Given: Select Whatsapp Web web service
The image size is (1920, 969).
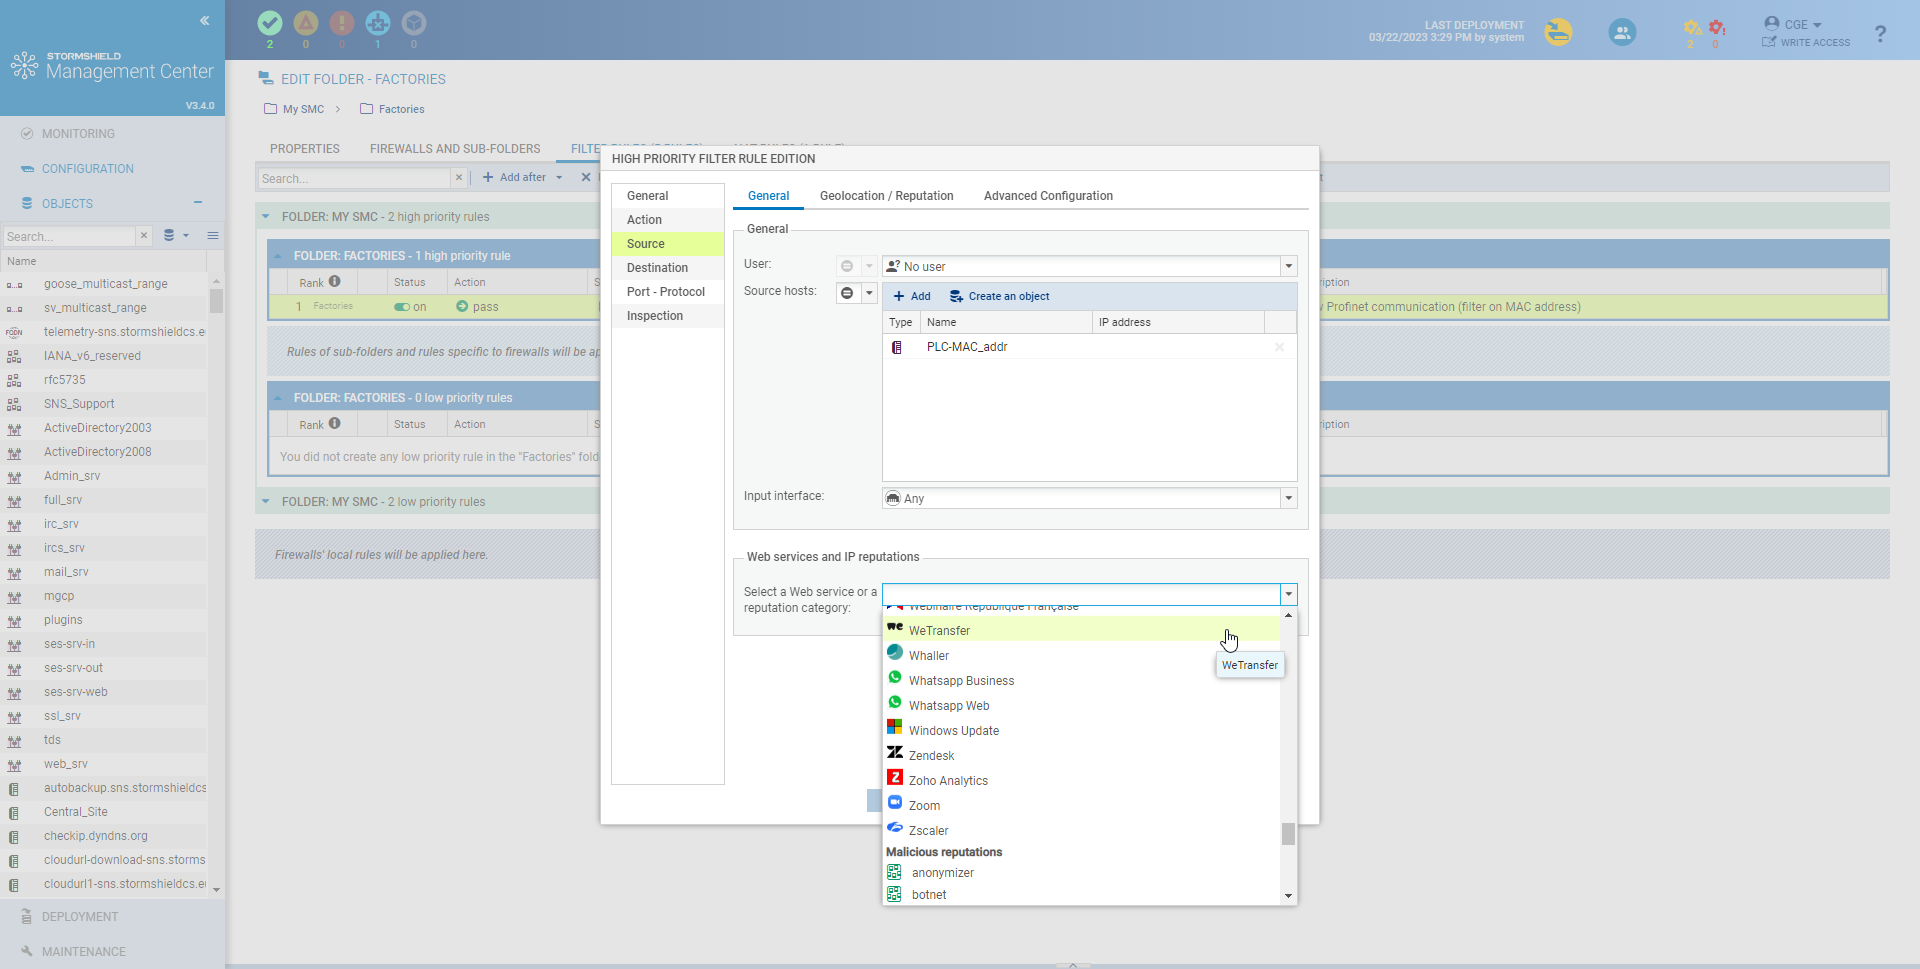Looking at the screenshot, I should [1081, 705].
